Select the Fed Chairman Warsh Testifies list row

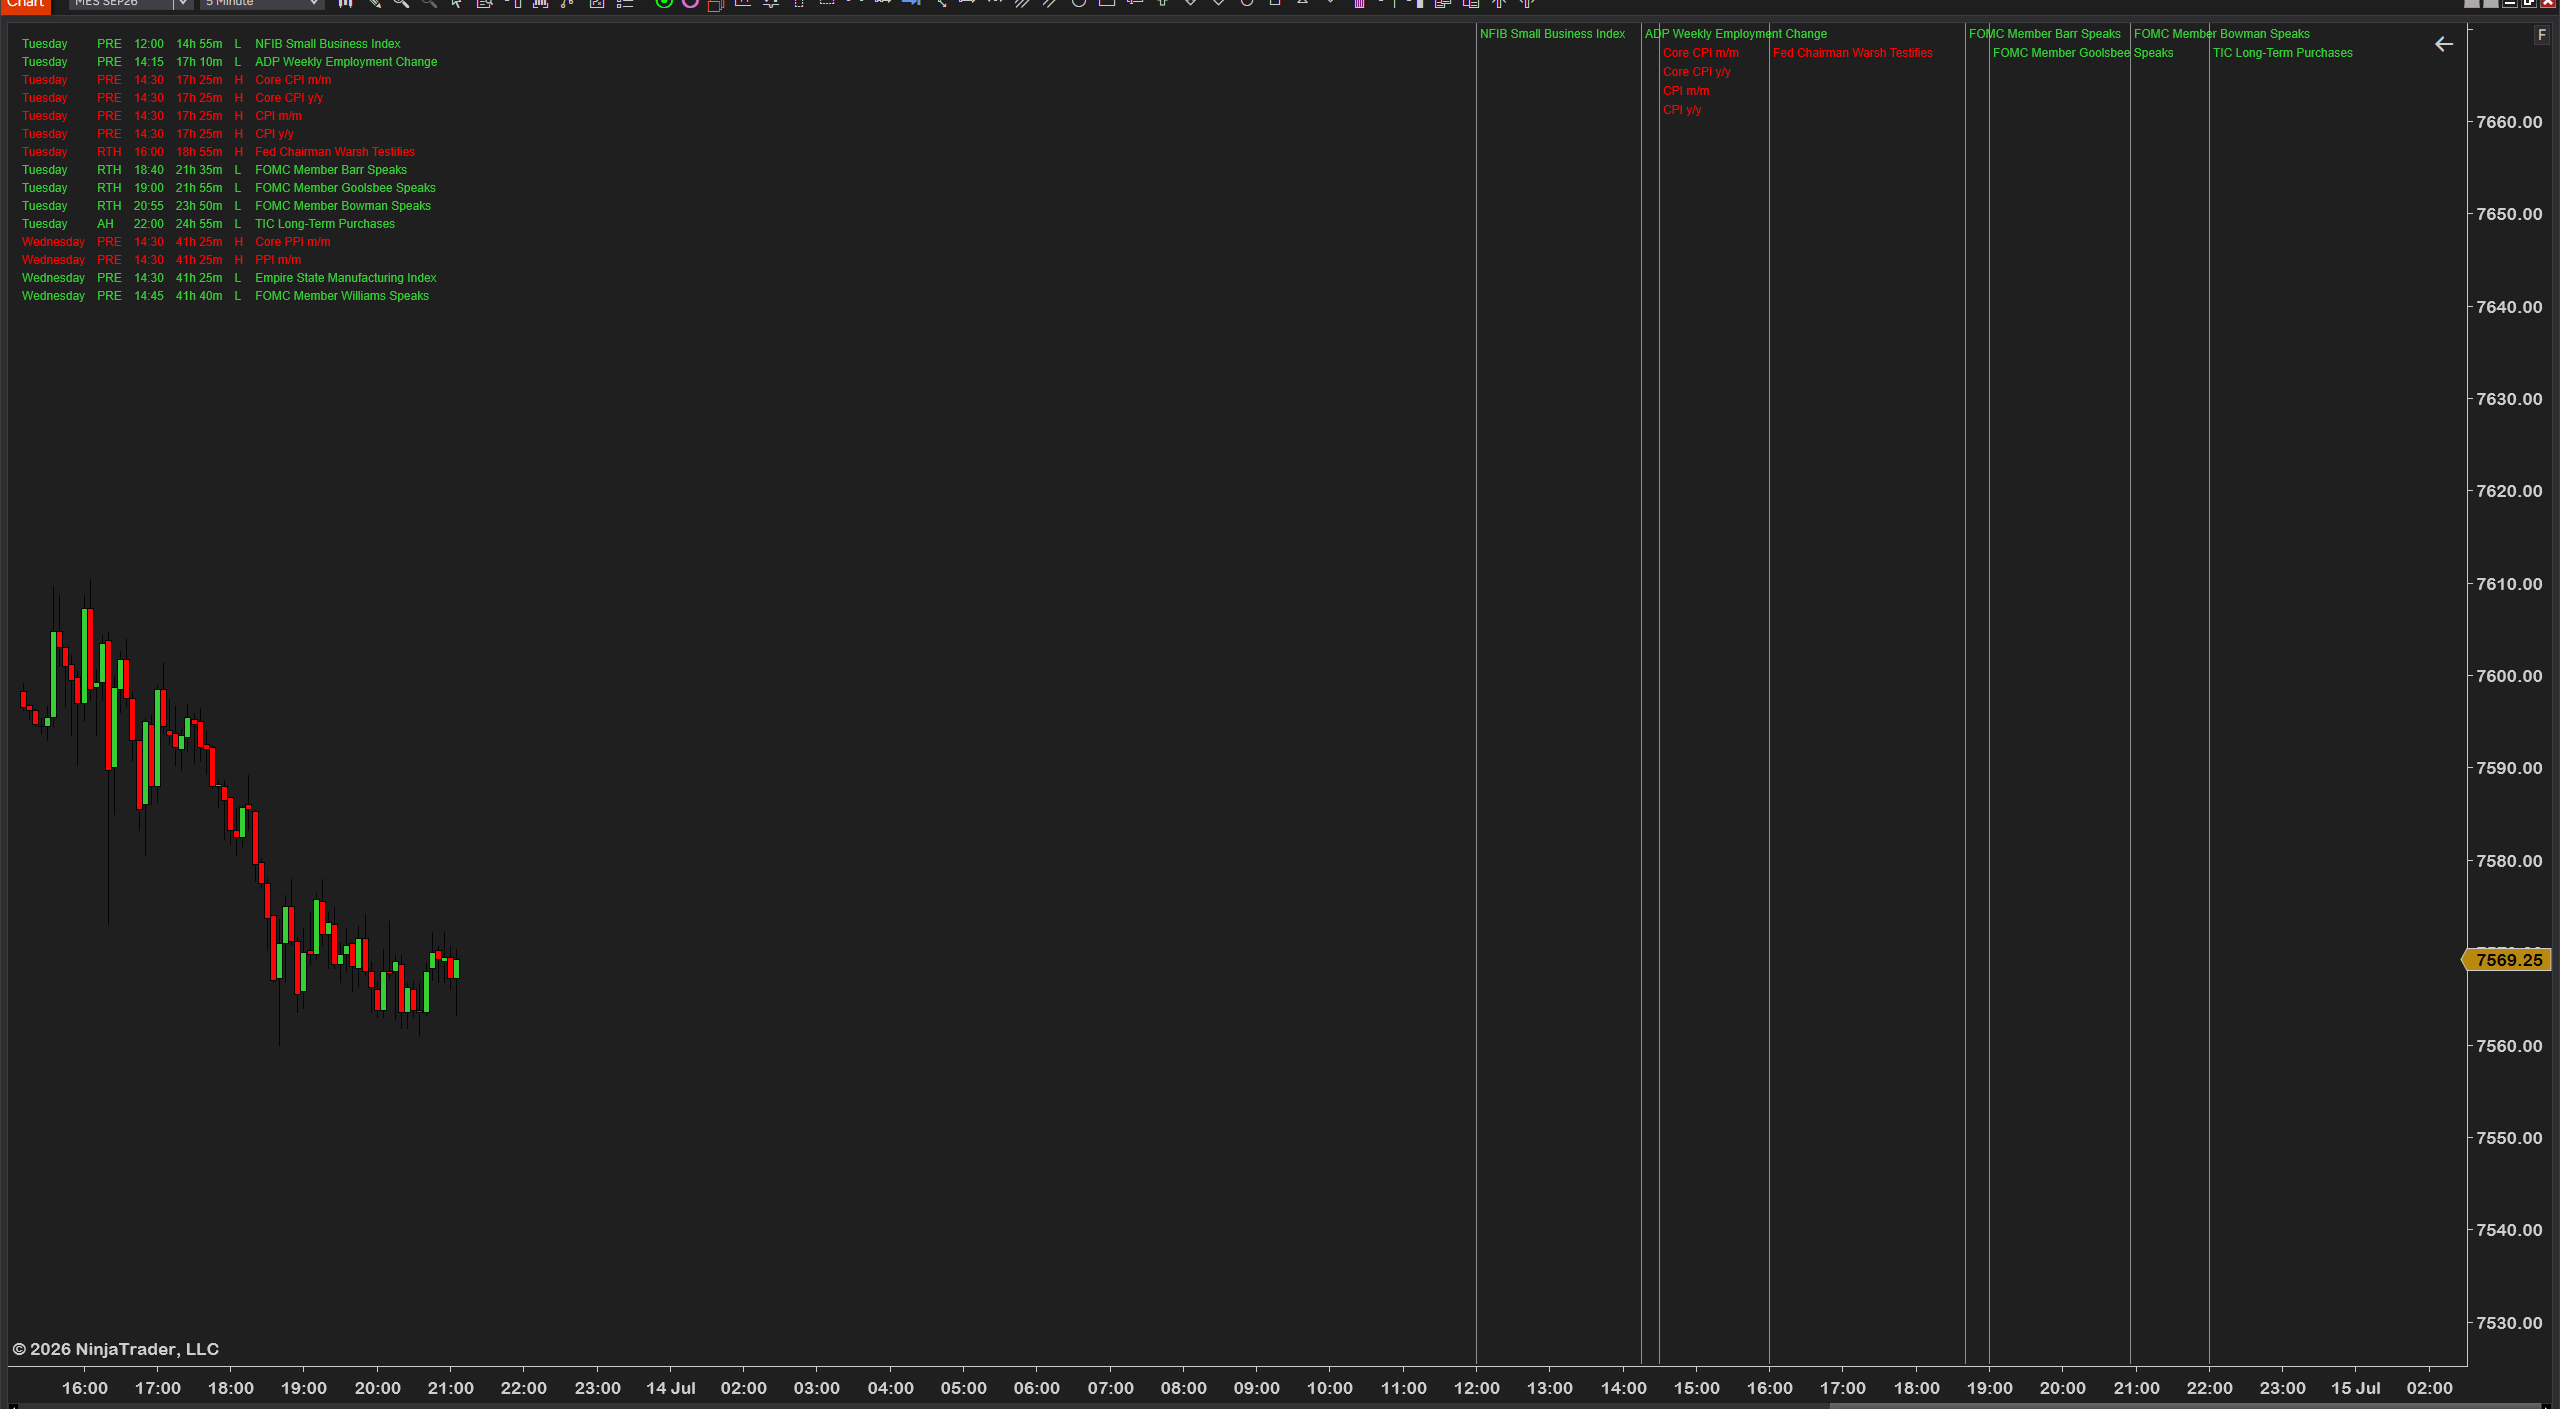click(218, 152)
